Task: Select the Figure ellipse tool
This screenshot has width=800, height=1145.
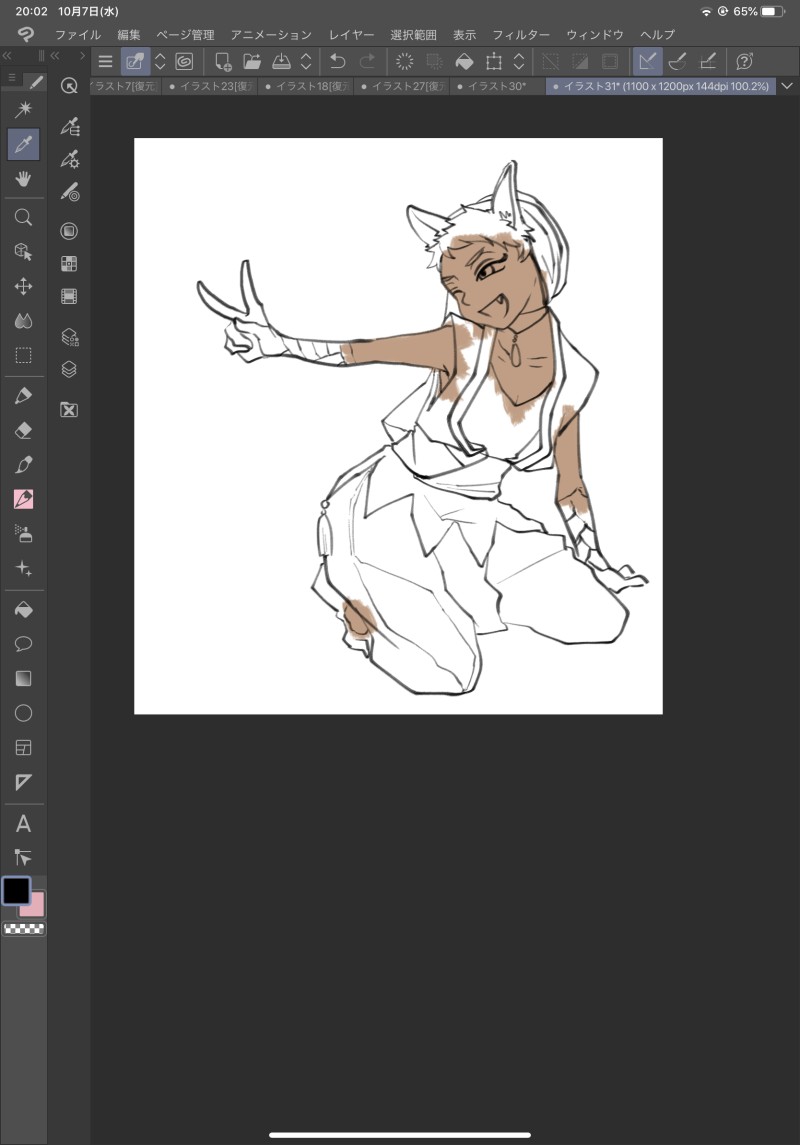Action: (x=23, y=713)
